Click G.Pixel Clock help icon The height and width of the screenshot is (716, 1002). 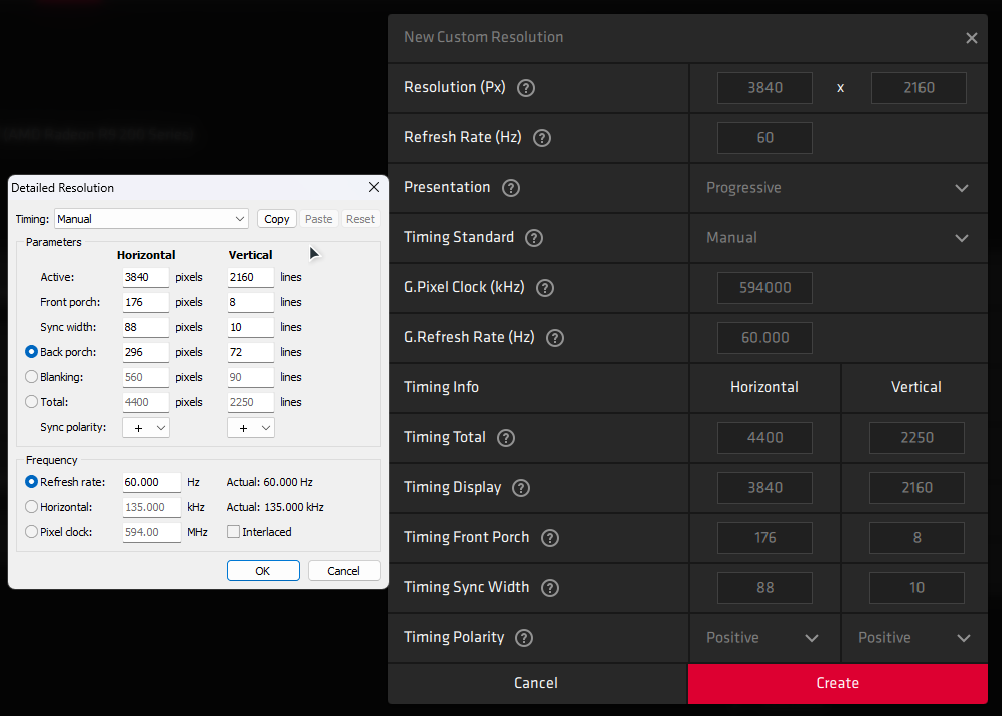pyautogui.click(x=545, y=288)
